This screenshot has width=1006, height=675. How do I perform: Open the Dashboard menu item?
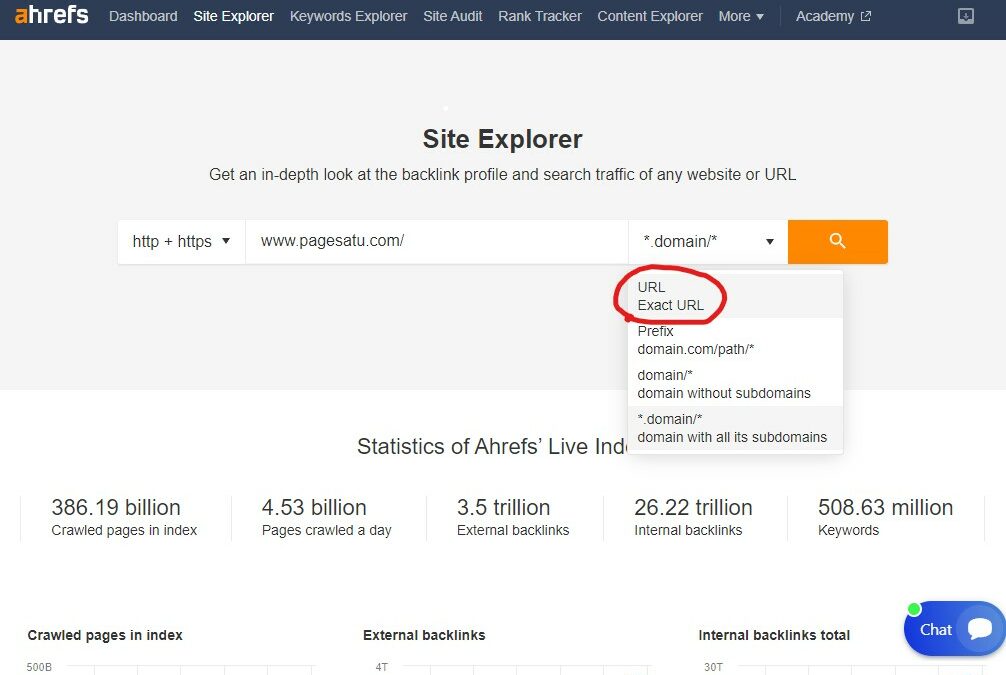pyautogui.click(x=143, y=16)
